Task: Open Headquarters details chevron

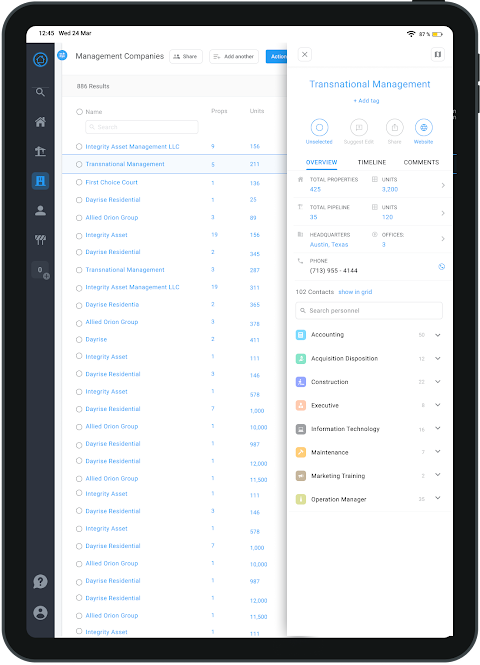Action: [x=443, y=239]
